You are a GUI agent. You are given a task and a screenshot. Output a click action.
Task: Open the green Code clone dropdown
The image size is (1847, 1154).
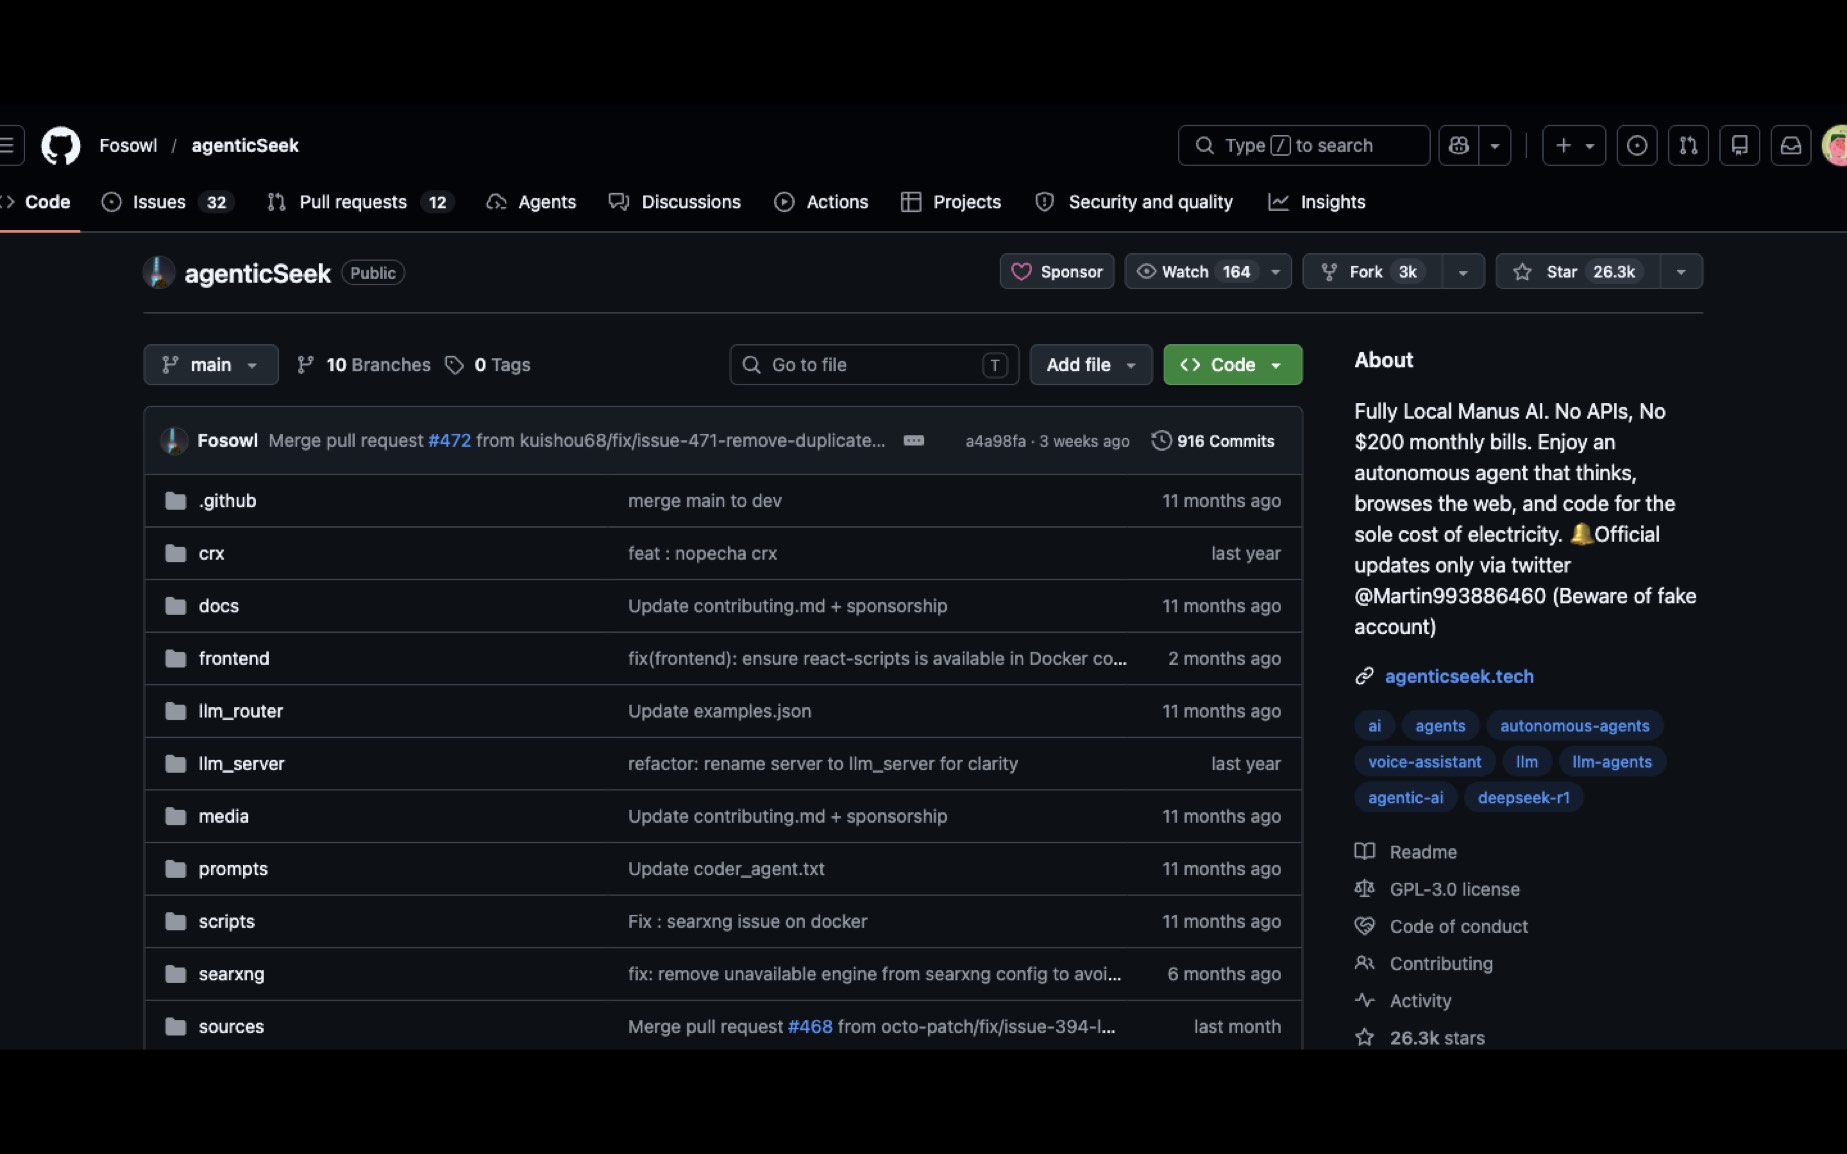pos(1233,365)
